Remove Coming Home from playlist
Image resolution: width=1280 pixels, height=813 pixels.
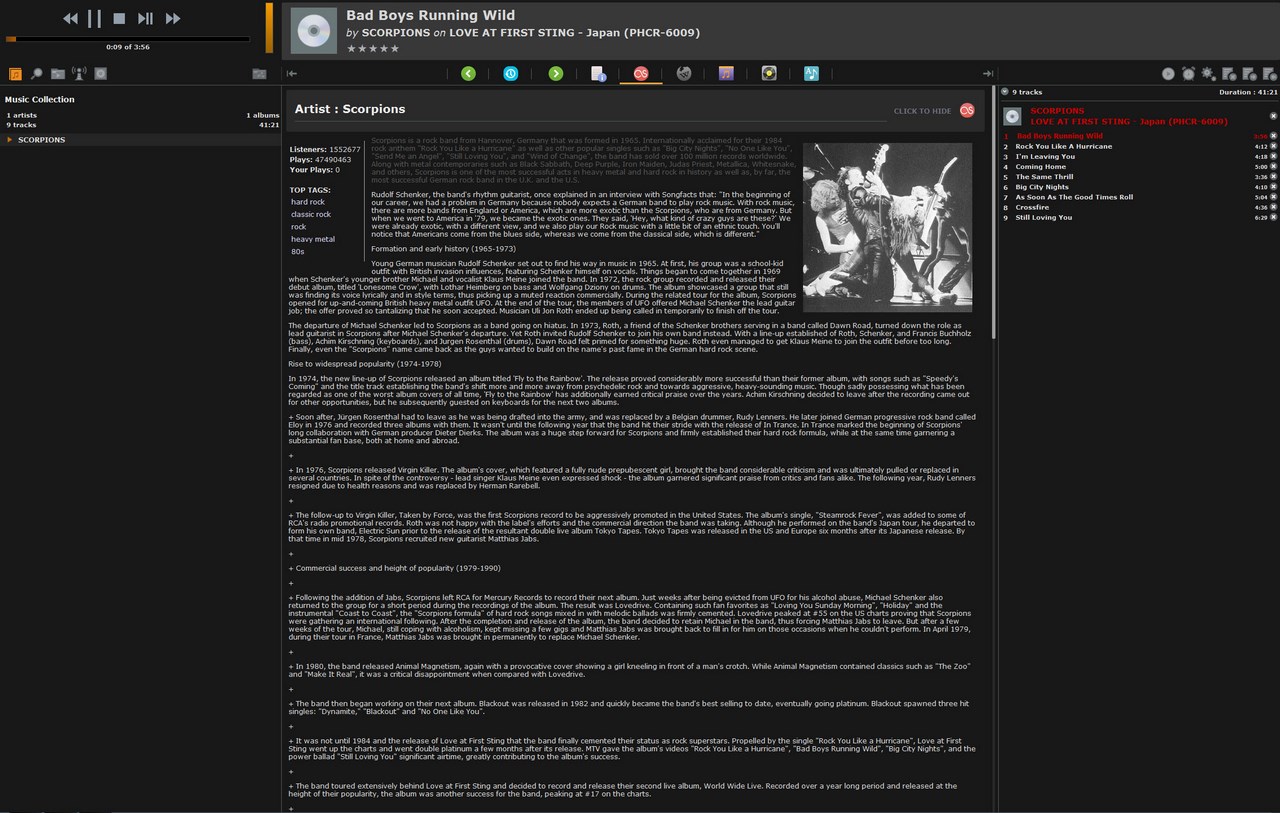point(1273,167)
